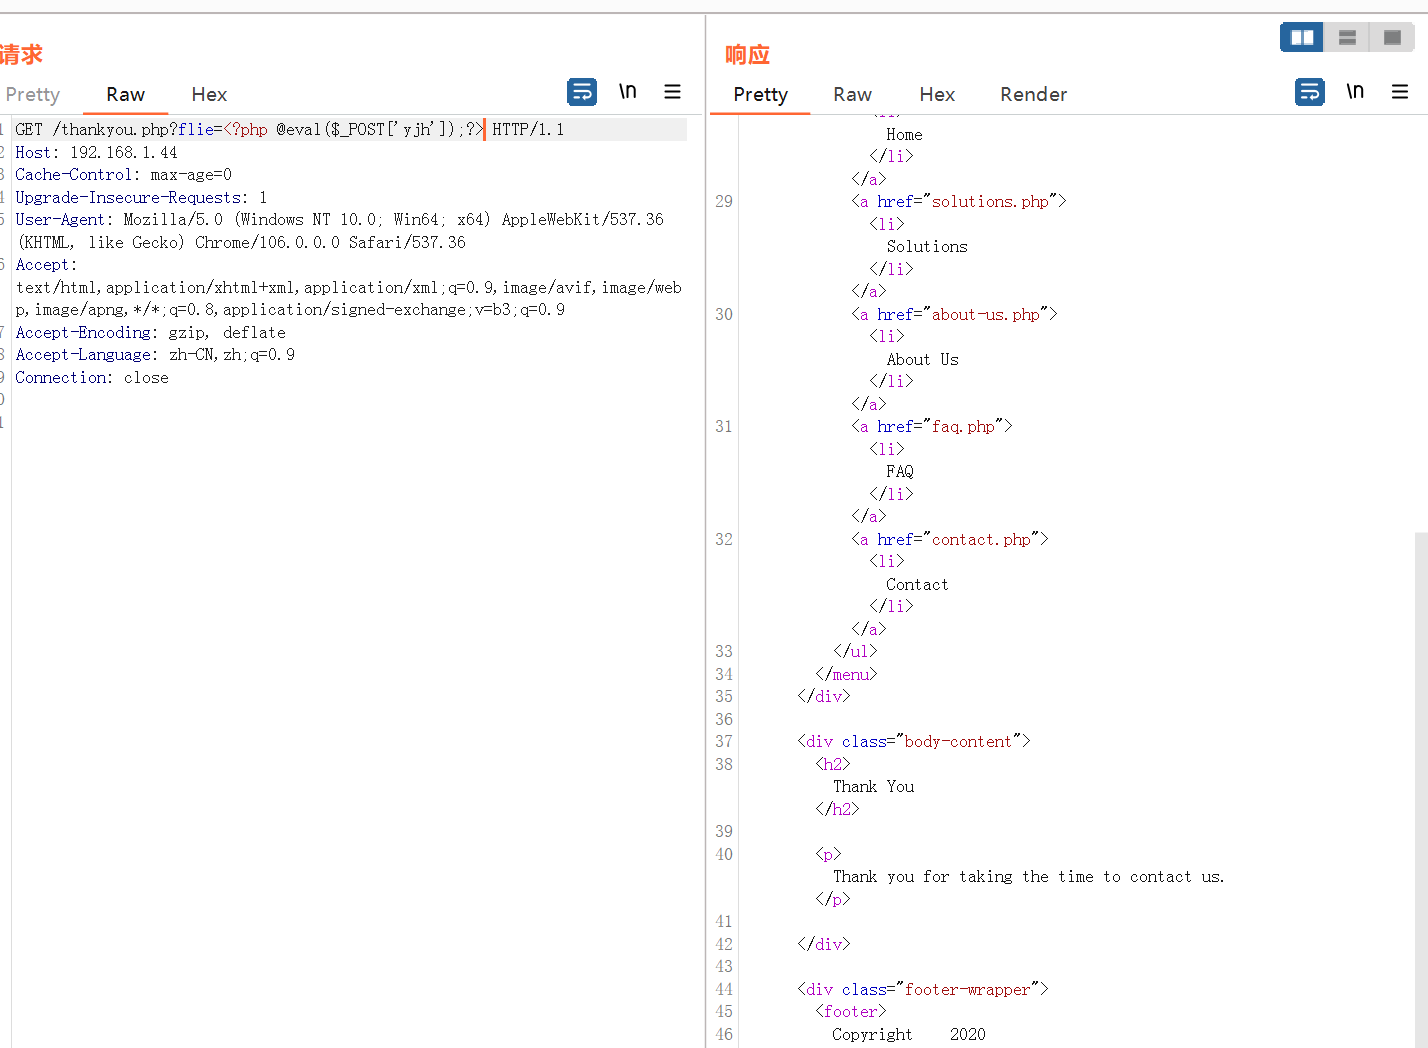The image size is (1428, 1048).
Task: Click the Accept-Language header line
Action: (x=155, y=354)
